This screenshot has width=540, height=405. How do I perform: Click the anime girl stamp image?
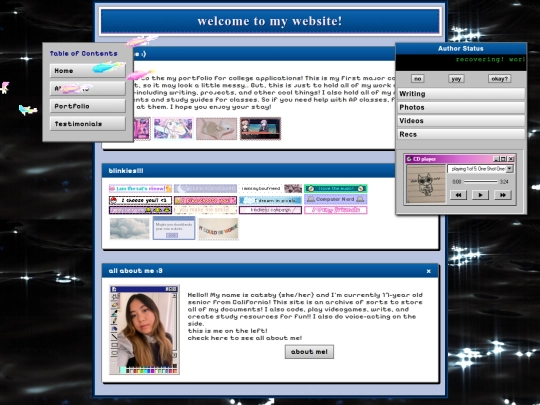(173, 128)
